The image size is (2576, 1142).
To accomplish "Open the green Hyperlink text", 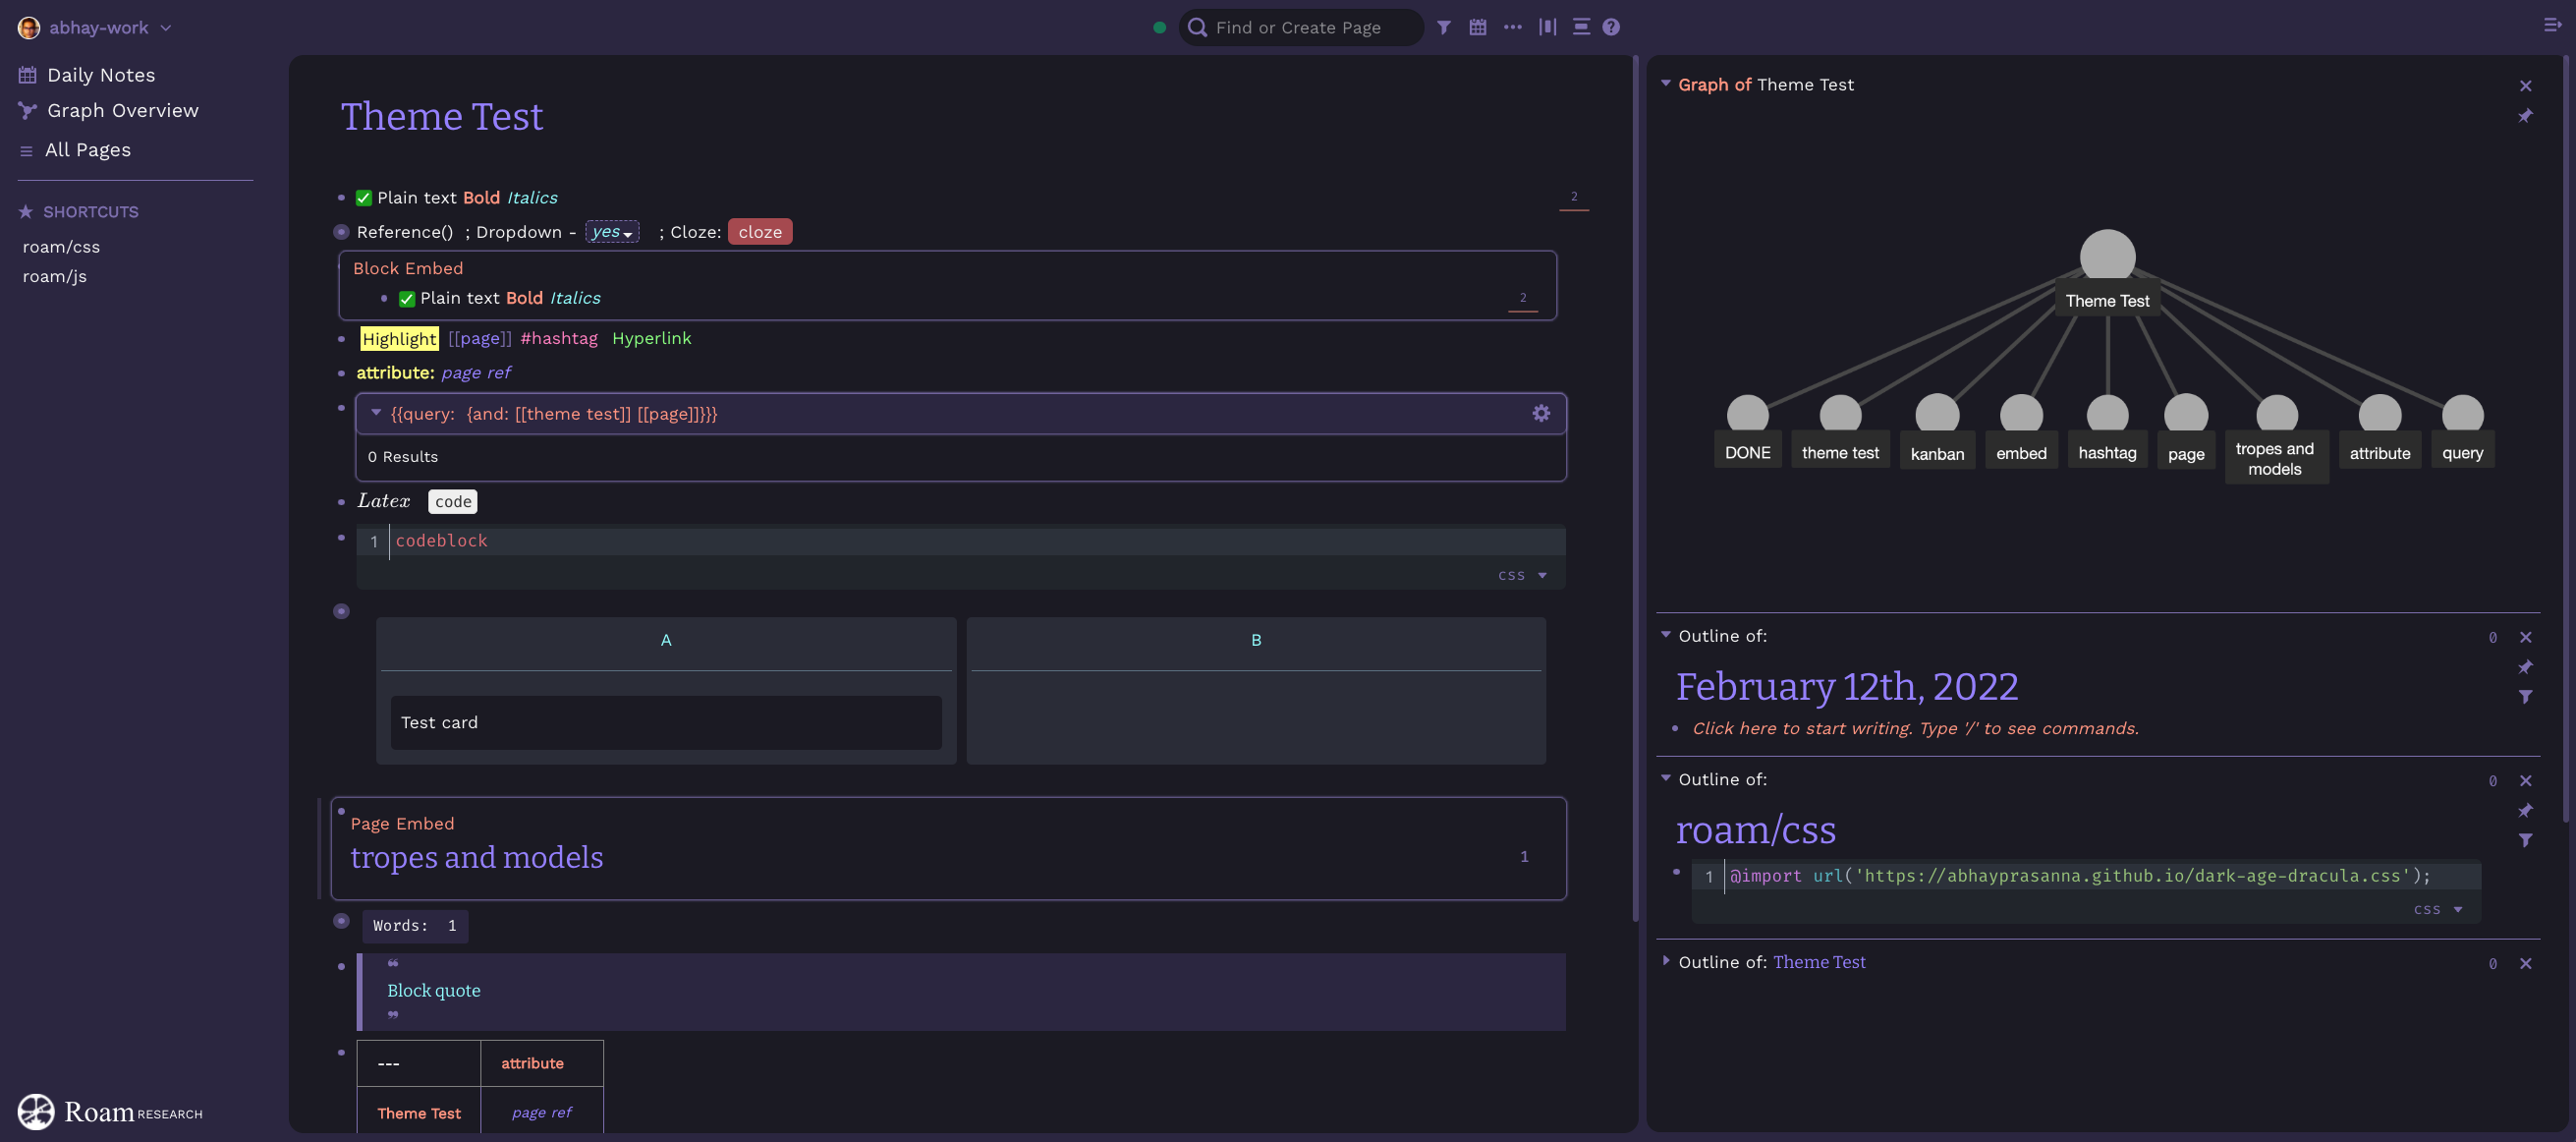I will 651,339.
